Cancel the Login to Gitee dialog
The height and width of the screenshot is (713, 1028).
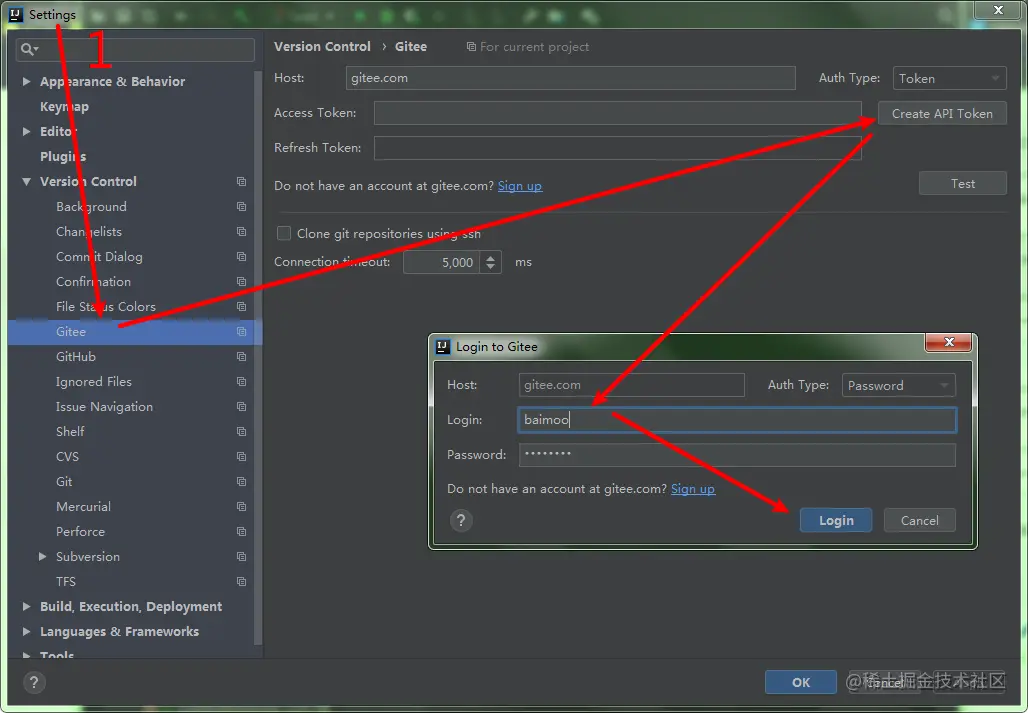click(x=919, y=520)
